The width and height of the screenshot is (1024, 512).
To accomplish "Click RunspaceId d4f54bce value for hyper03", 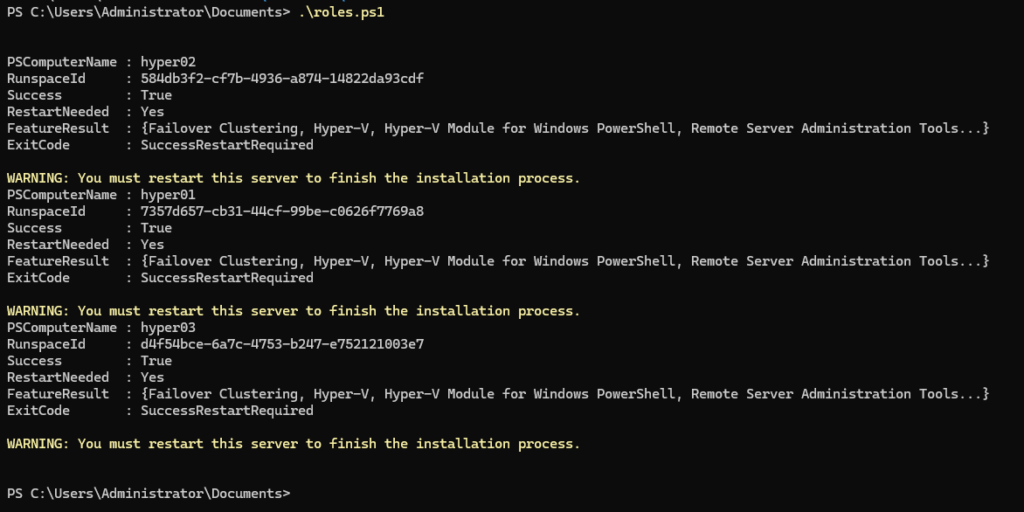I will point(282,344).
